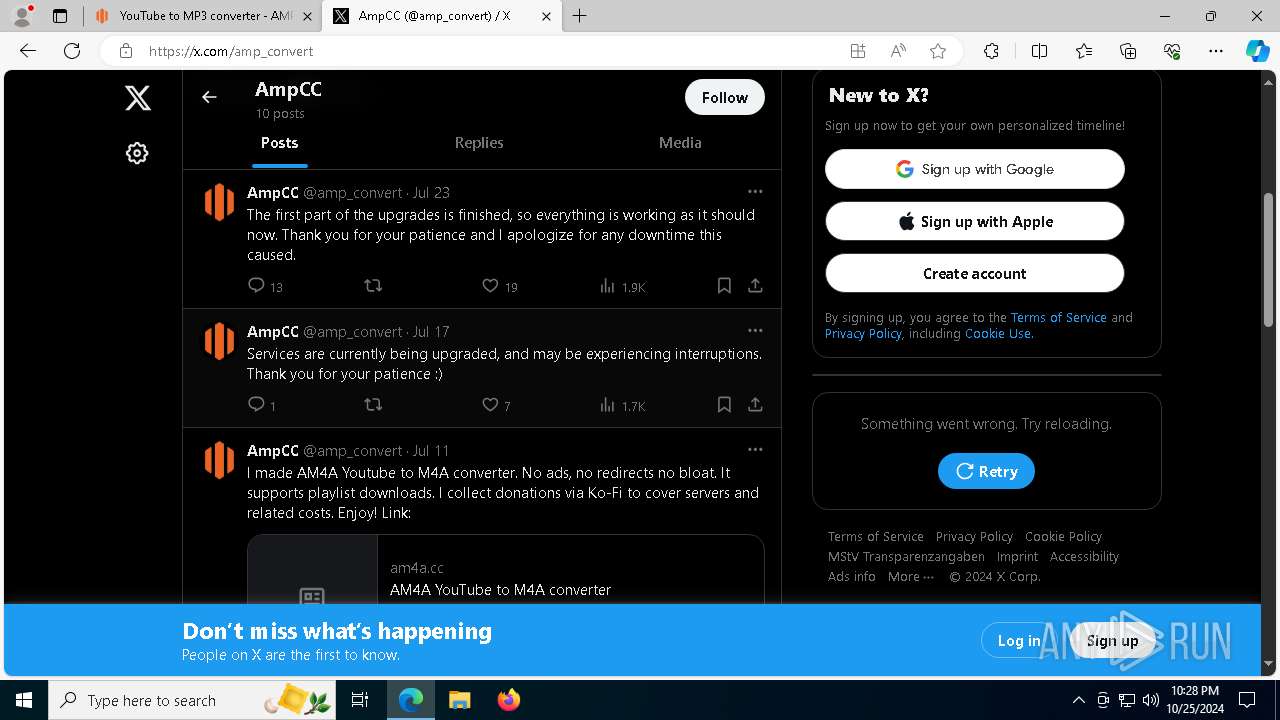Switch to the Media tab

680,143
